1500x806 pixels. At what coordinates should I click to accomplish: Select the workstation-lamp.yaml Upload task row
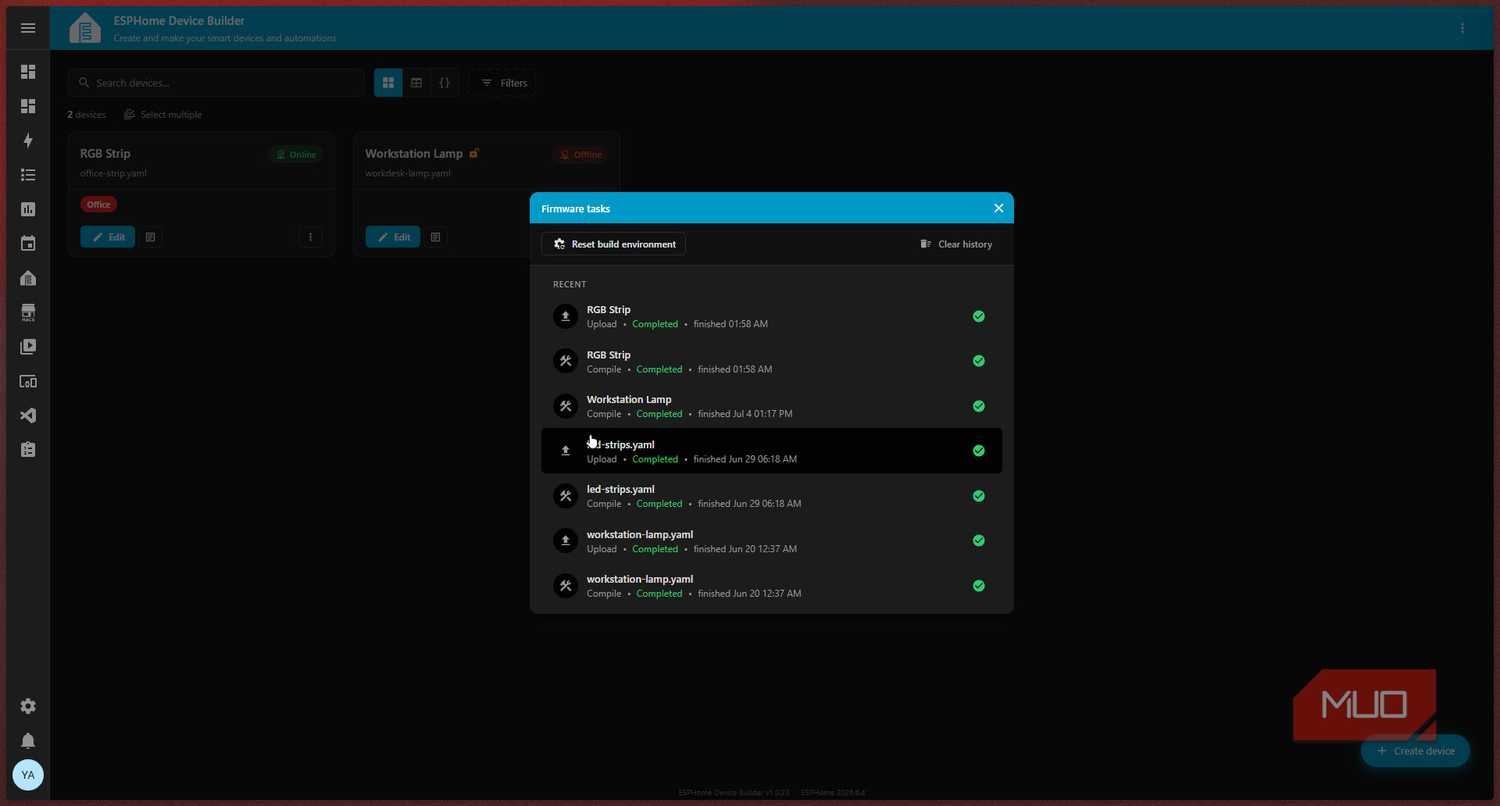[771, 541]
